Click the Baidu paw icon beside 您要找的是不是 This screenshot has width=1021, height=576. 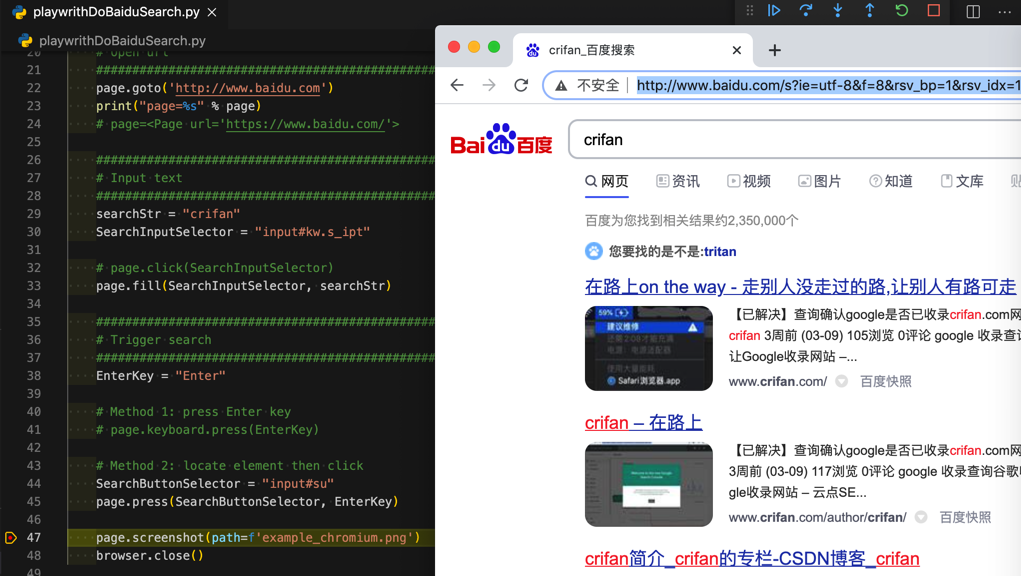[x=594, y=251]
